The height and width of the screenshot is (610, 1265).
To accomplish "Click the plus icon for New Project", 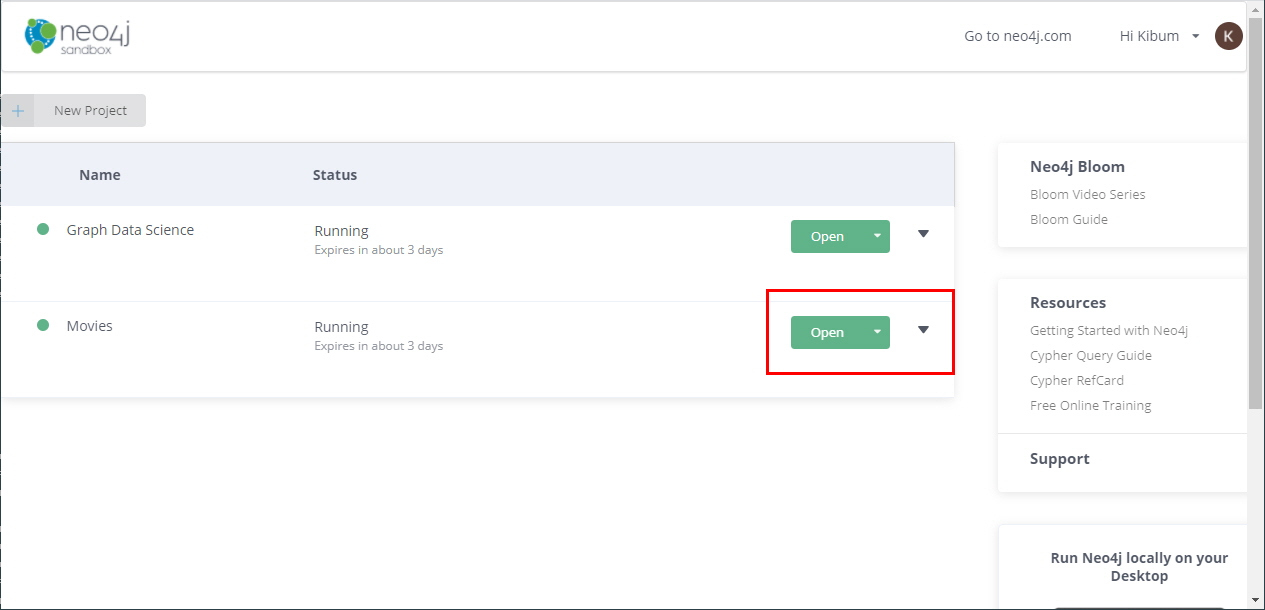I will point(18,111).
